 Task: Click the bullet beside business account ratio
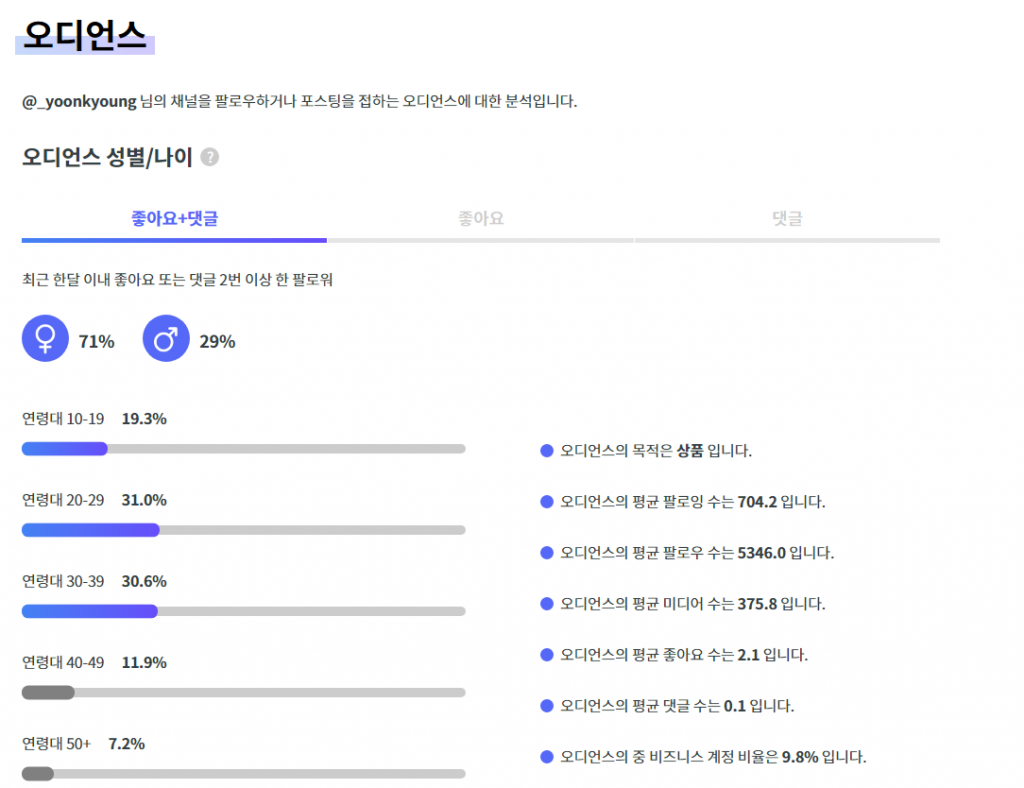(x=546, y=757)
